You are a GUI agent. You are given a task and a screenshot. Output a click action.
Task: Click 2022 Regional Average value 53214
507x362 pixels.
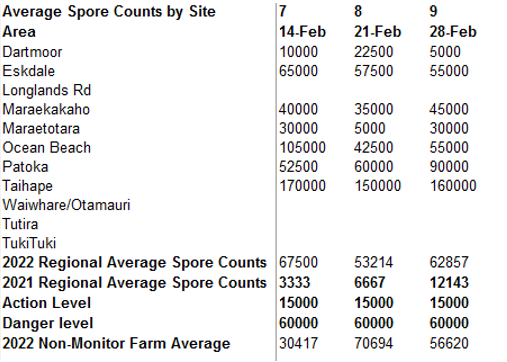coord(373,262)
